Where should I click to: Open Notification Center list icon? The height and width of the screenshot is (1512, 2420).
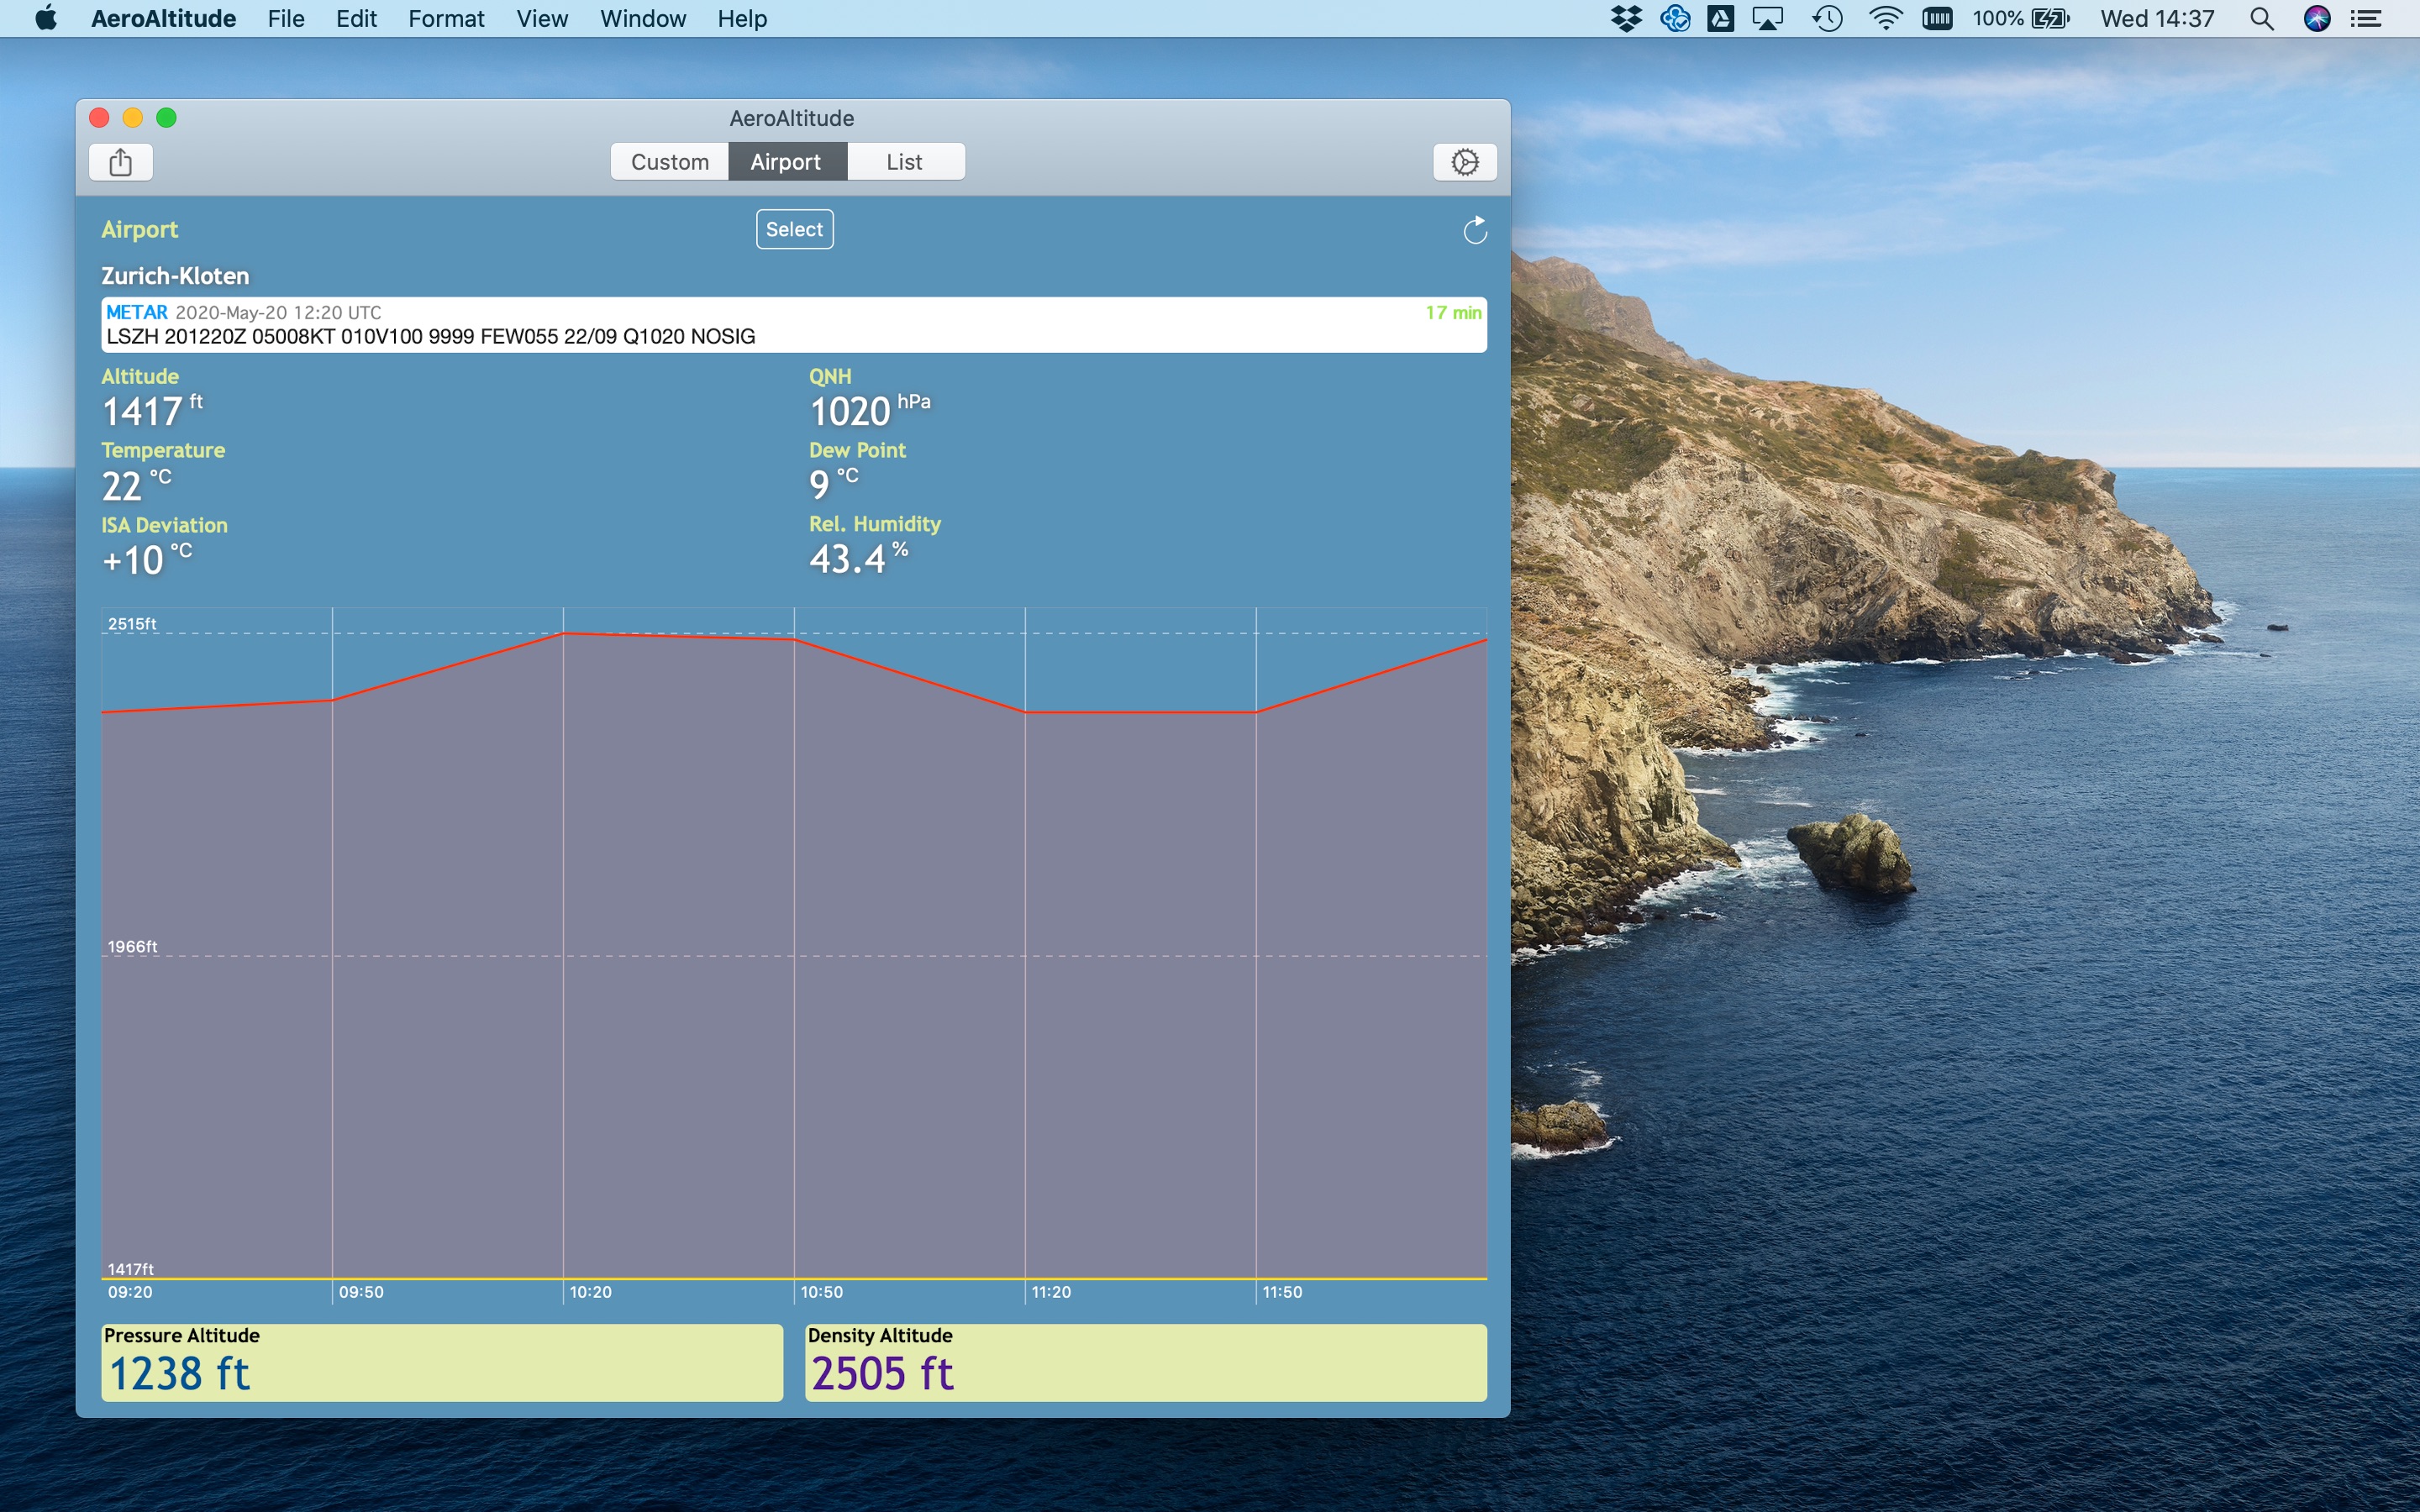tap(2366, 18)
